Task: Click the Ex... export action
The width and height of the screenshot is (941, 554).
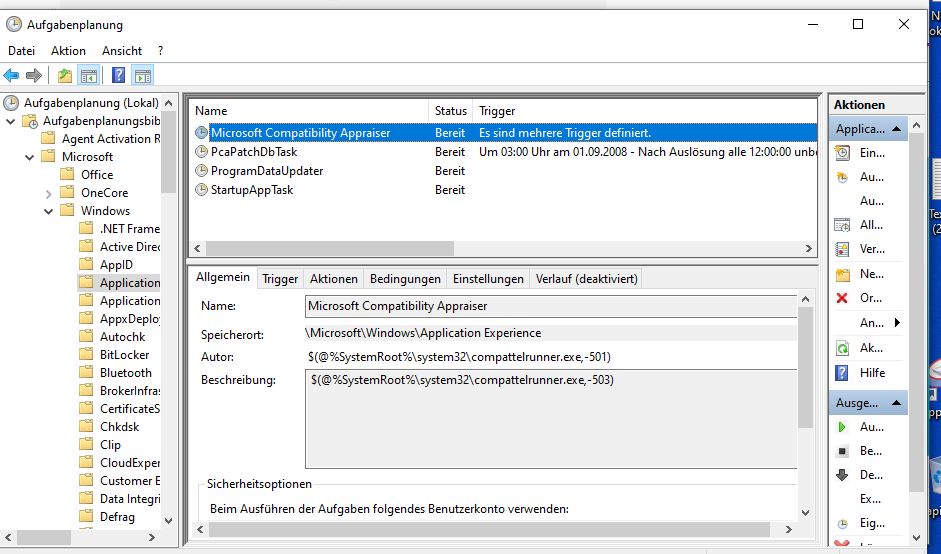Action: [870, 499]
